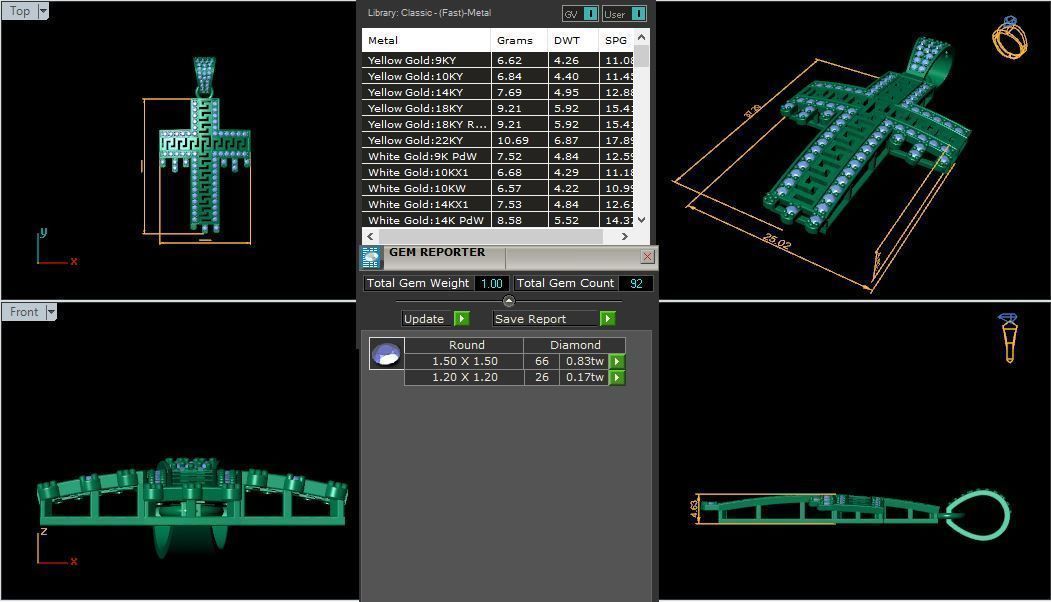Image resolution: width=1051 pixels, height=602 pixels.
Task: Select the Yellow Gold:22KY row
Action: 497,140
